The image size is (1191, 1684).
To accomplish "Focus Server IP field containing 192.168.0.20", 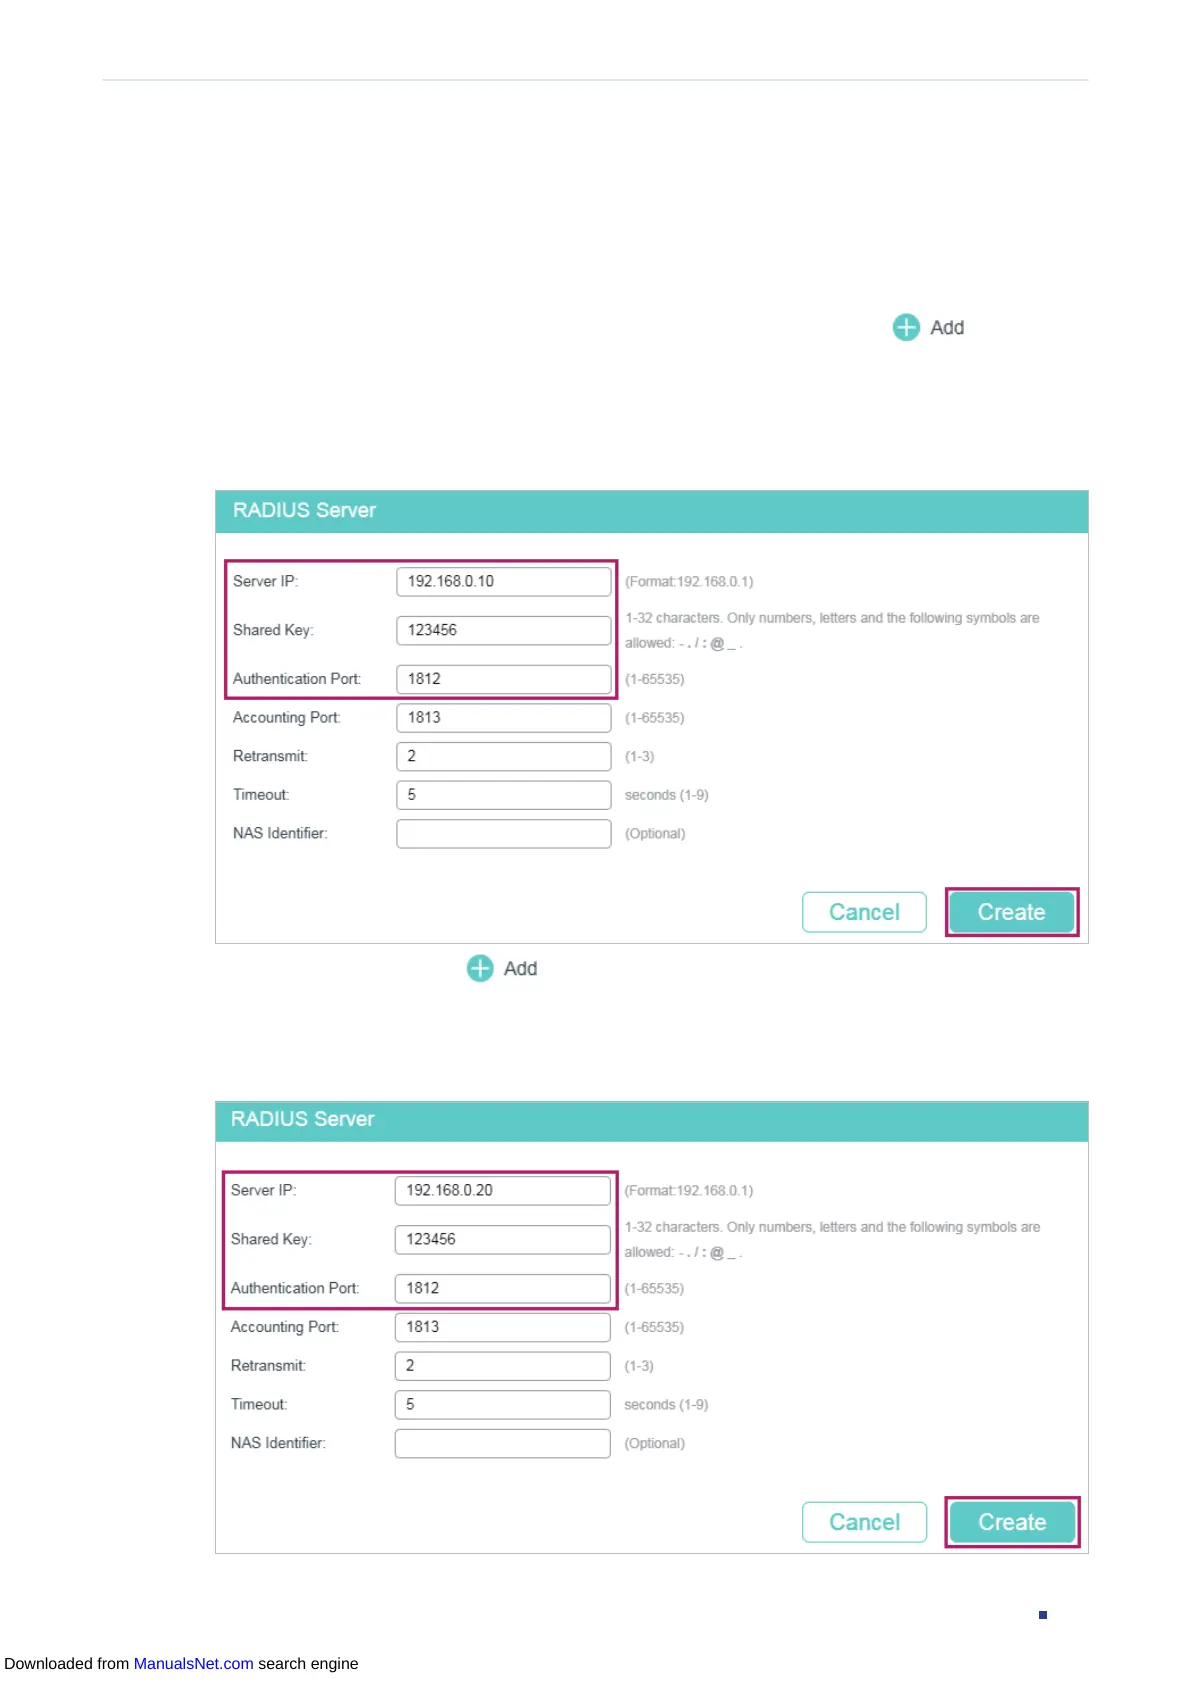I will (502, 1190).
